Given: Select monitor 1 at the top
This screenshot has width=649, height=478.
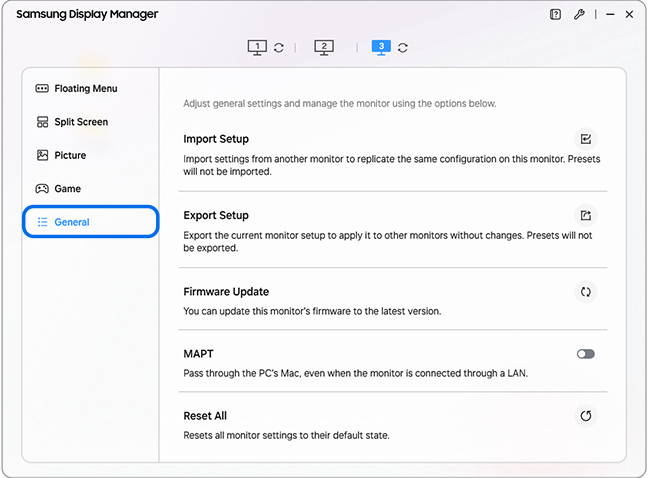Looking at the screenshot, I should click(x=258, y=47).
